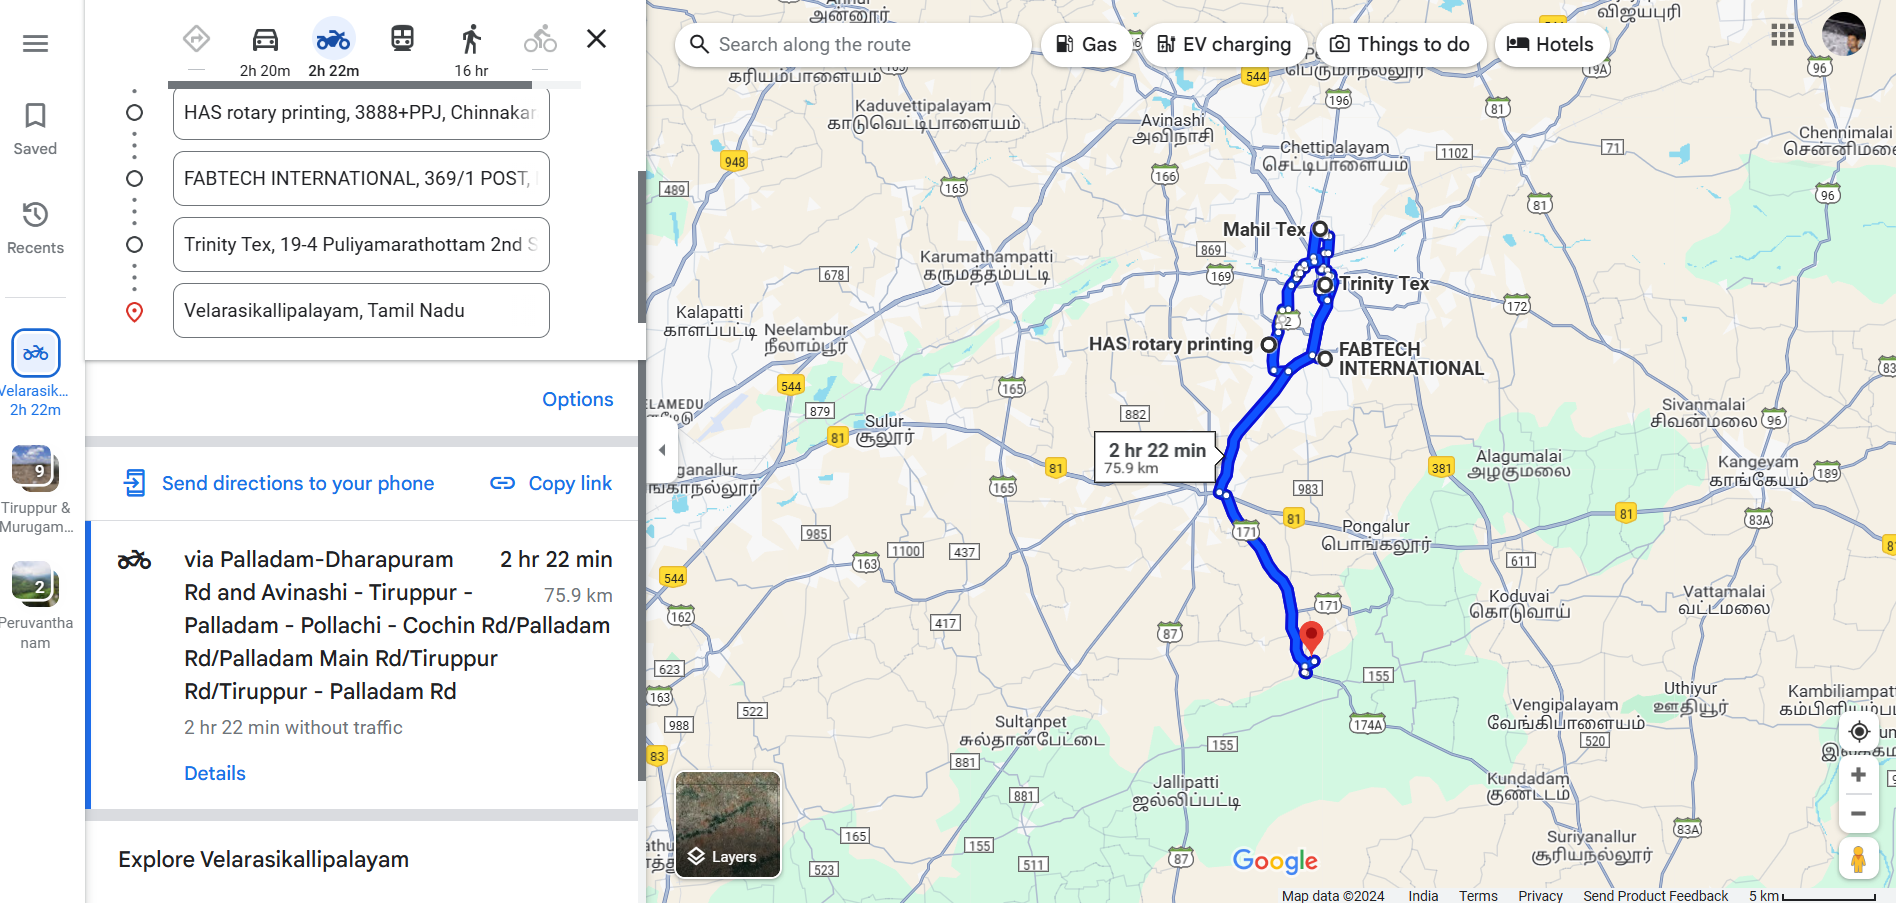
Task: Filter by Gas stations along route
Action: (x=1087, y=44)
